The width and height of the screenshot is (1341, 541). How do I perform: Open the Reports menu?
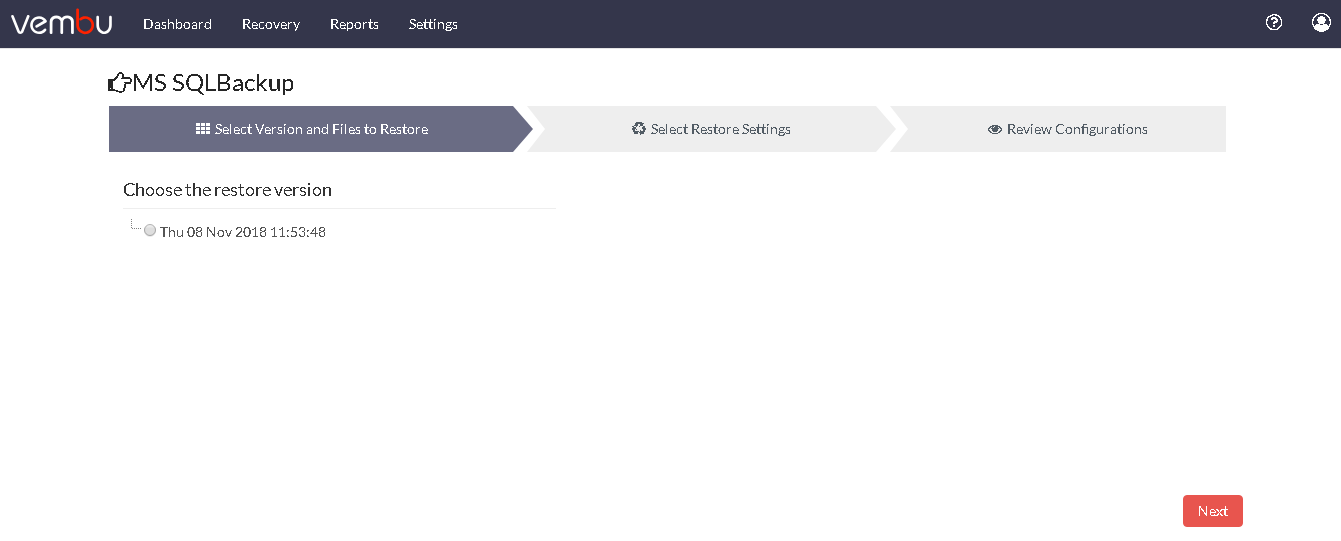(x=354, y=24)
